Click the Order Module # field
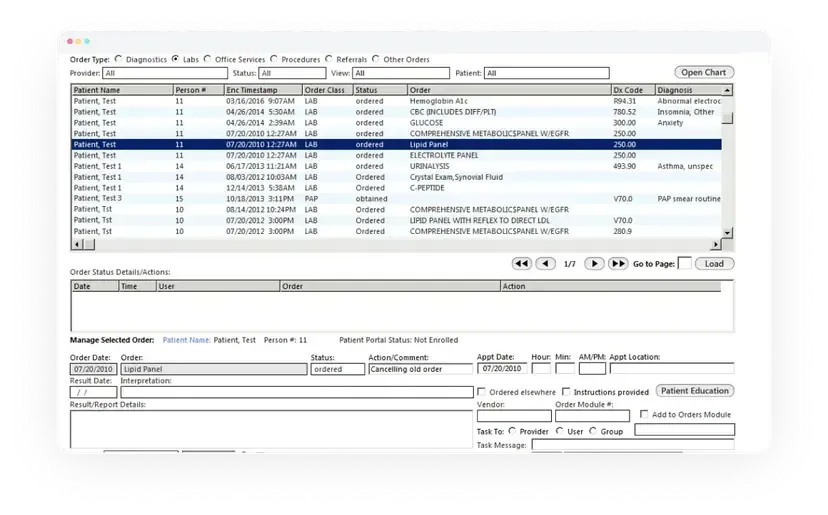The image size is (828, 515). [592, 416]
